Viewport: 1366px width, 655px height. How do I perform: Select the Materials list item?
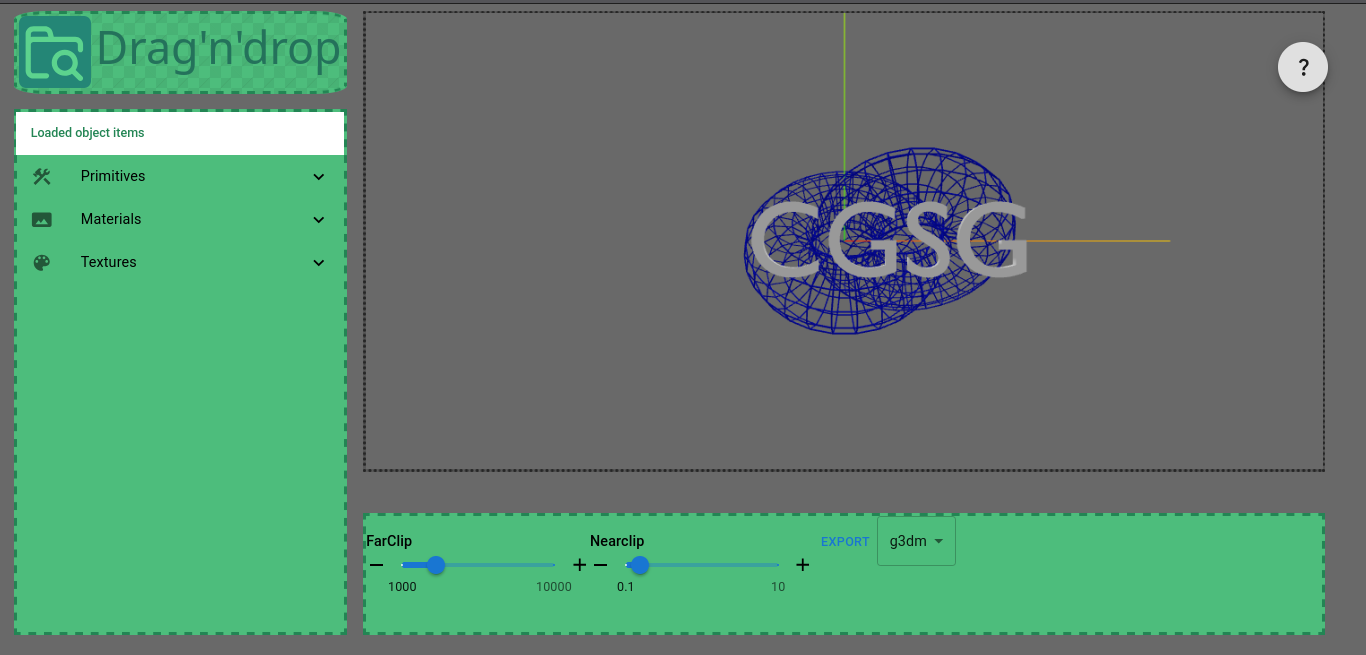[x=111, y=219]
